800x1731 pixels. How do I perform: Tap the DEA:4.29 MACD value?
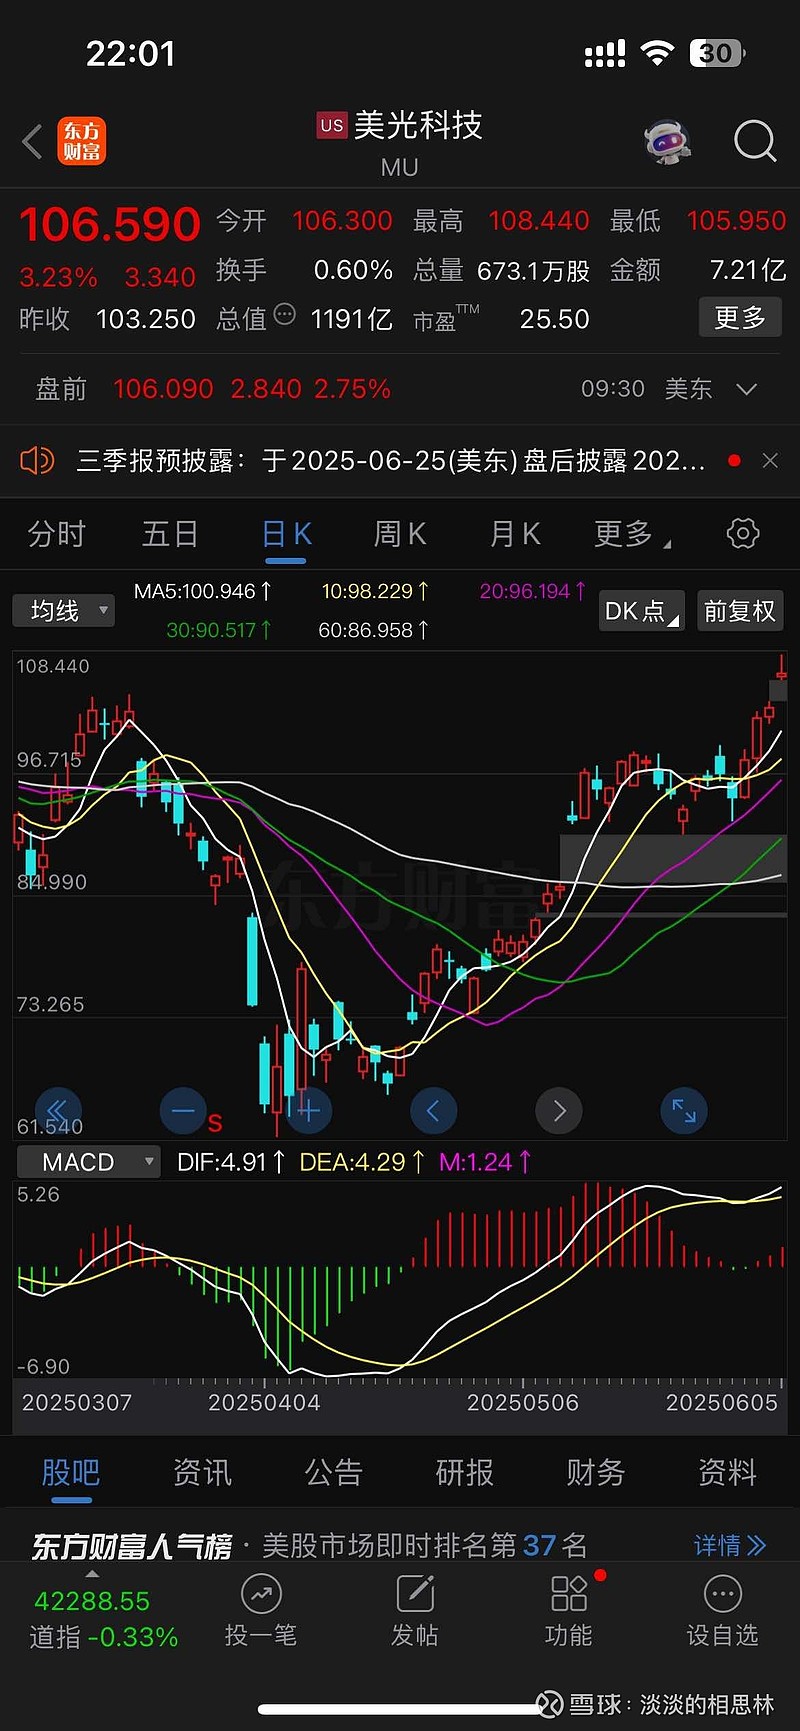pos(362,1162)
